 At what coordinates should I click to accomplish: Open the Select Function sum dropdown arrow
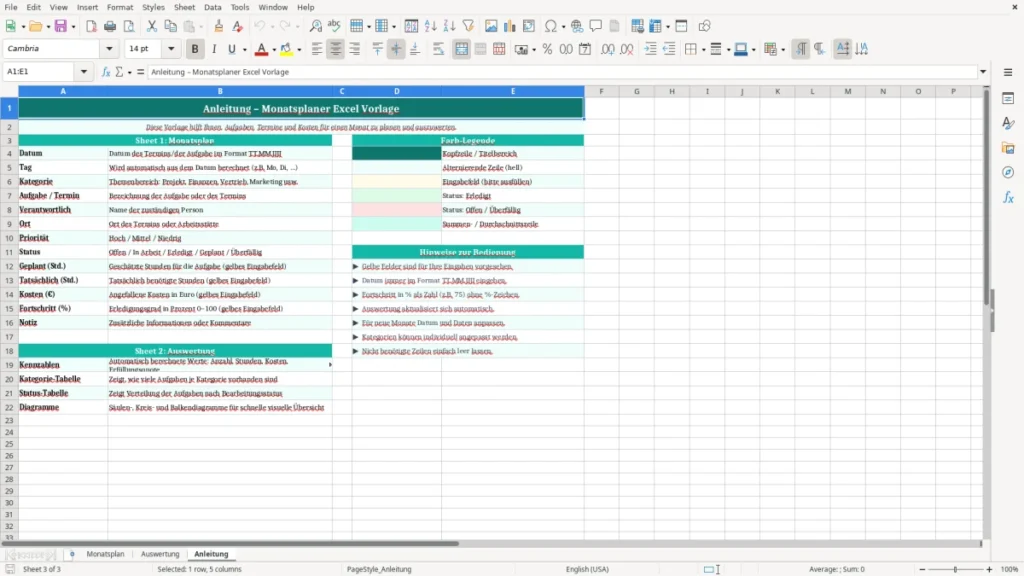(129, 72)
